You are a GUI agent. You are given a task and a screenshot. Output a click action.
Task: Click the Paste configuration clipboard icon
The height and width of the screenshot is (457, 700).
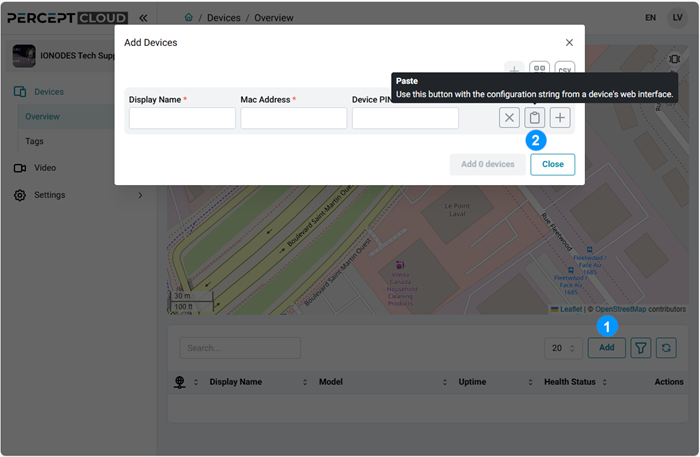[x=535, y=118]
